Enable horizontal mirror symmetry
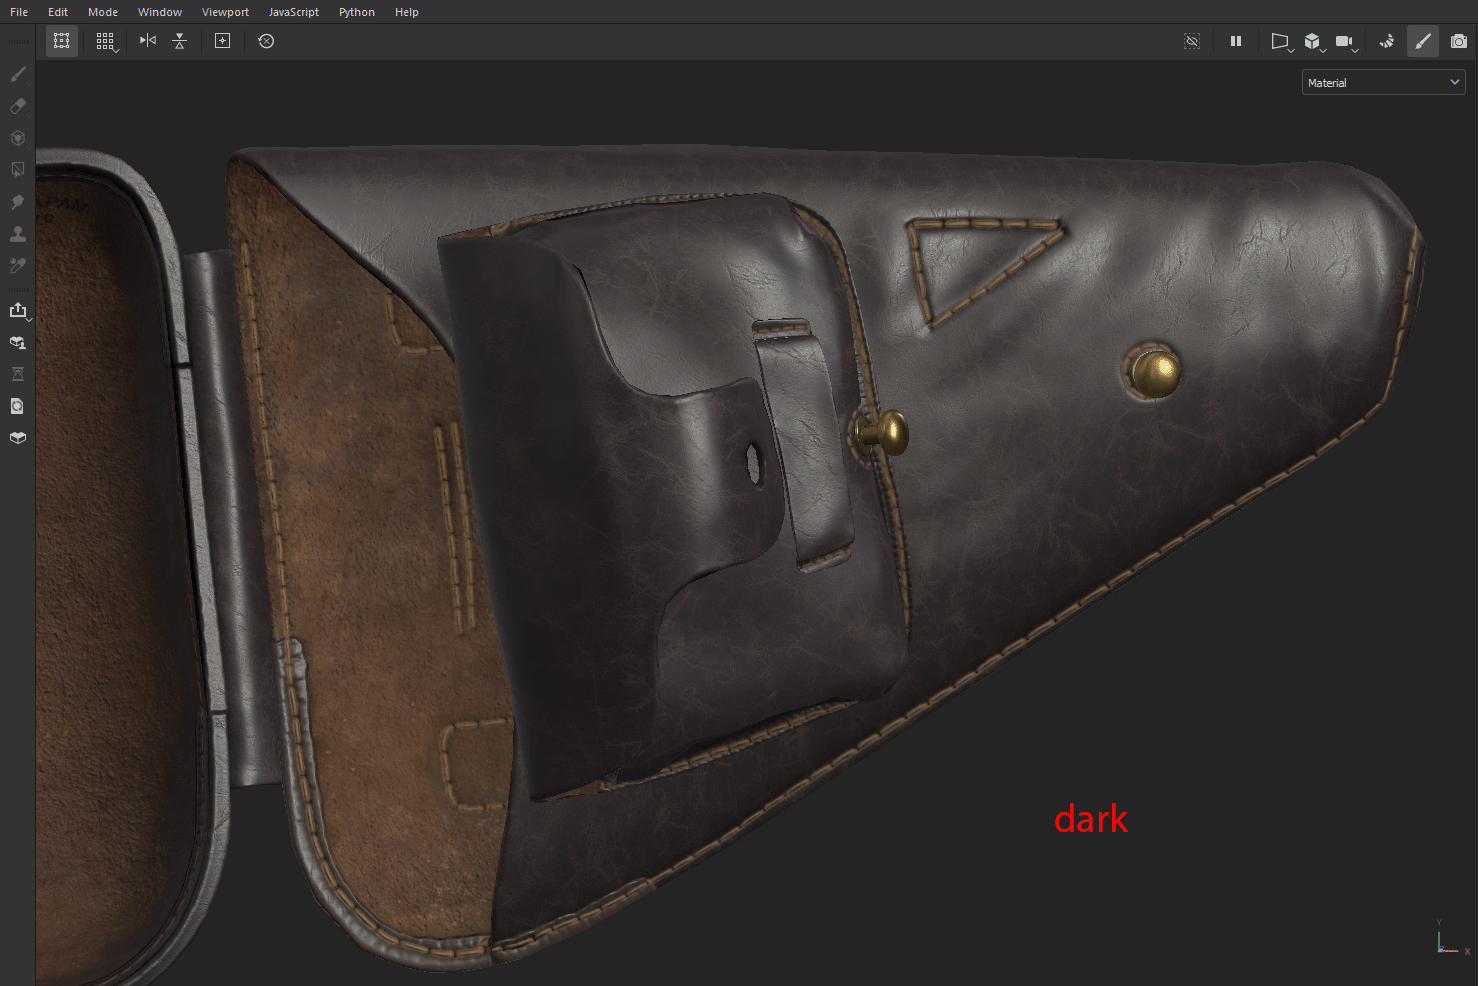The height and width of the screenshot is (986, 1478). 147,41
